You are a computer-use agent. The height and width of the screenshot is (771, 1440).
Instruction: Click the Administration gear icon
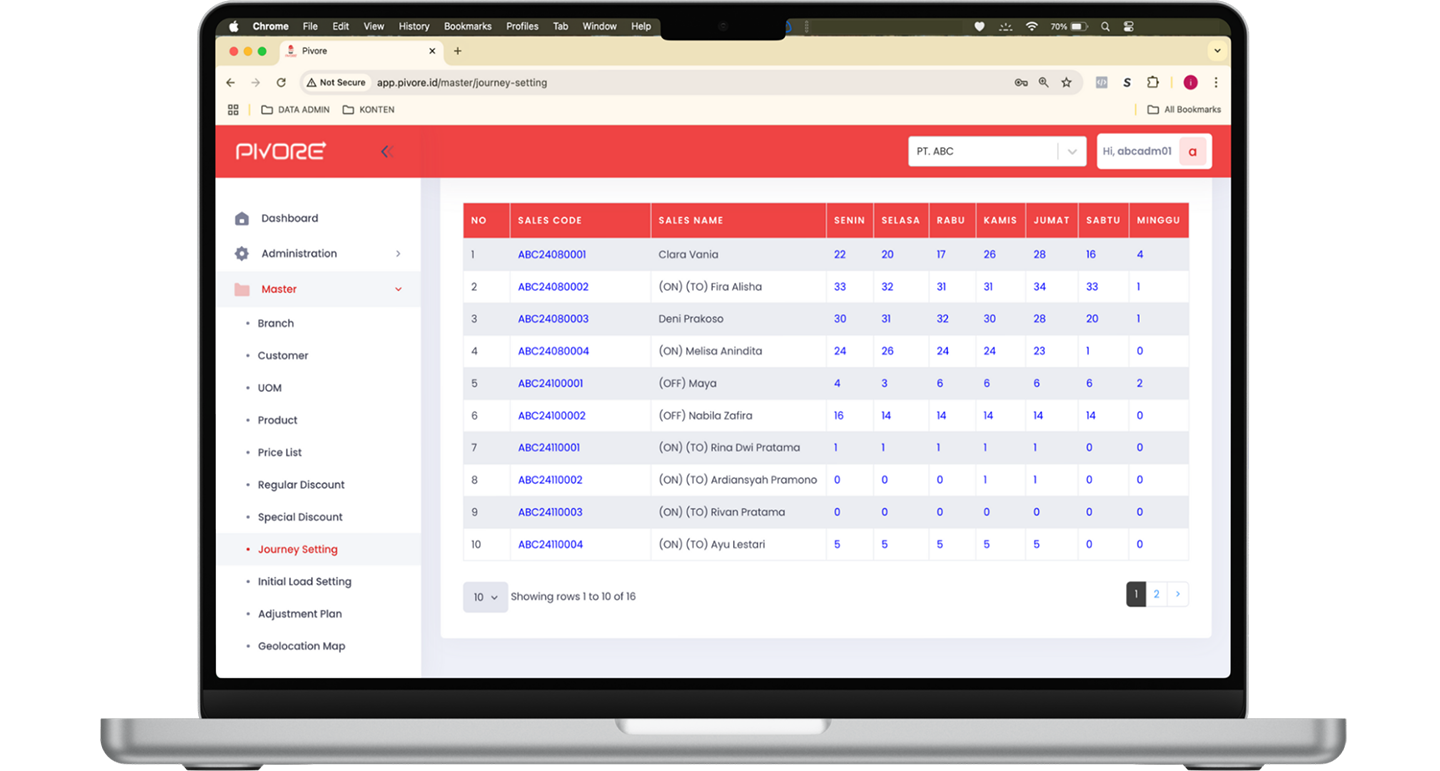[242, 254]
